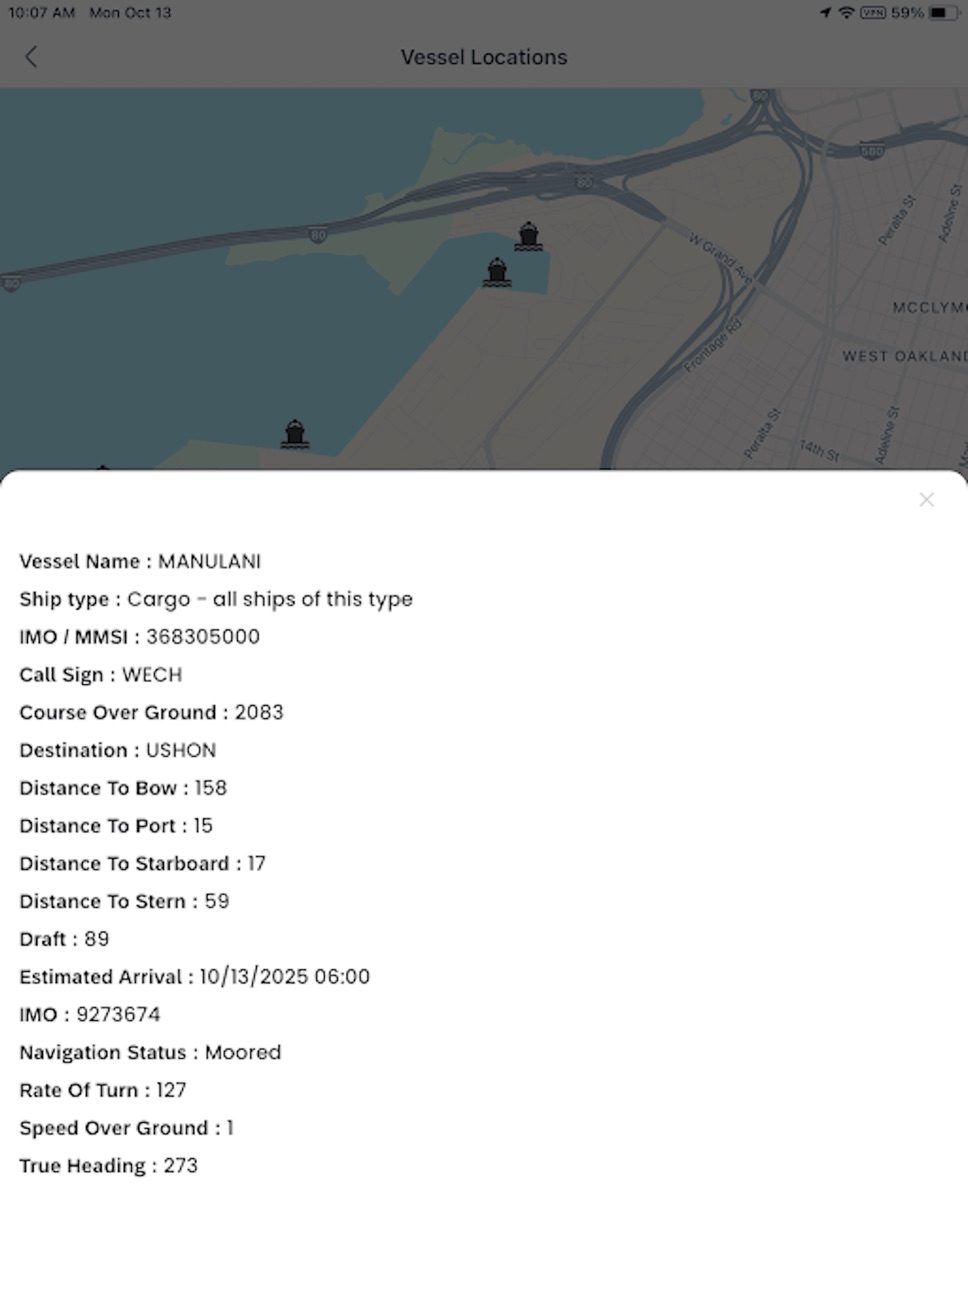Screen dimensions: 968x1290
Task: Select the Distance To Port 15 row
Action: coord(116,826)
